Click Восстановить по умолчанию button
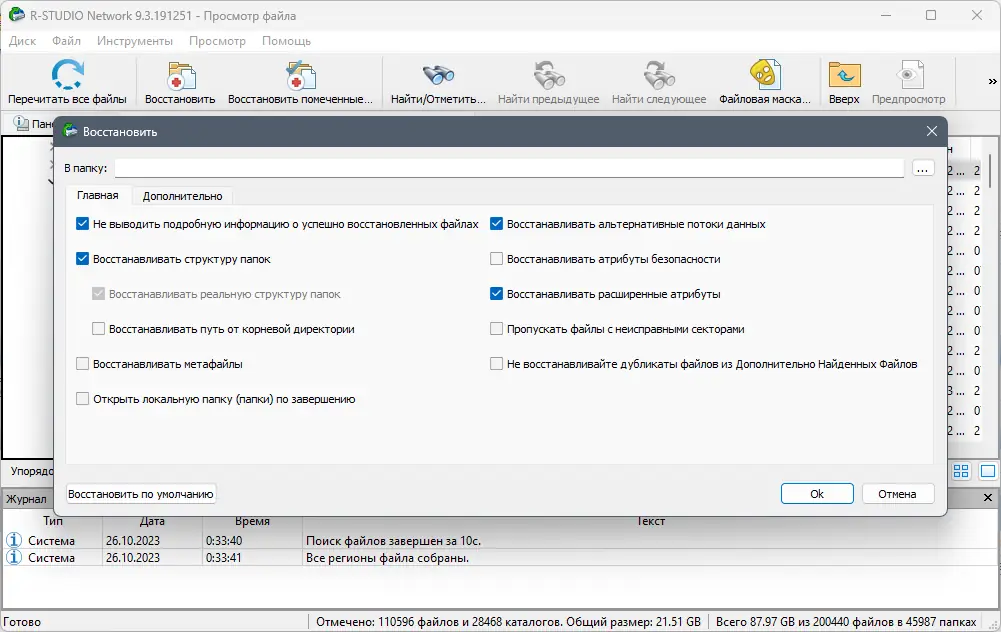This screenshot has width=1001, height=632. click(x=141, y=493)
